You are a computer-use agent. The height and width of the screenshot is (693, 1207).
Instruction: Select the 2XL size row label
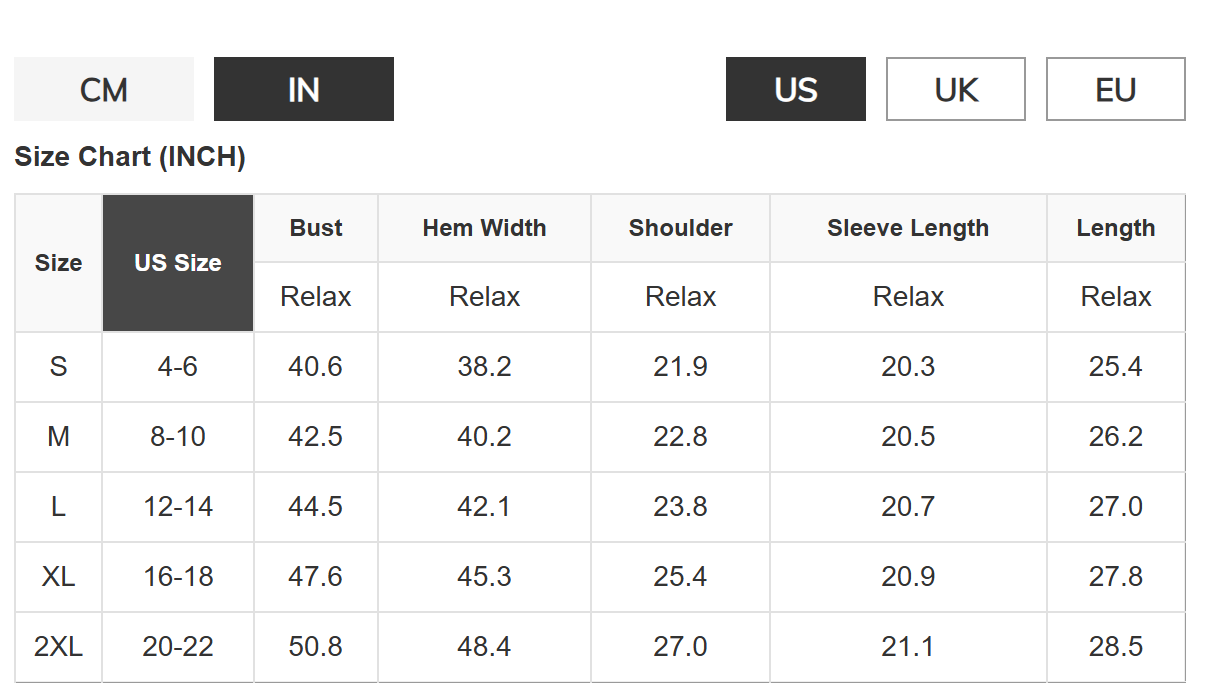pyautogui.click(x=58, y=647)
